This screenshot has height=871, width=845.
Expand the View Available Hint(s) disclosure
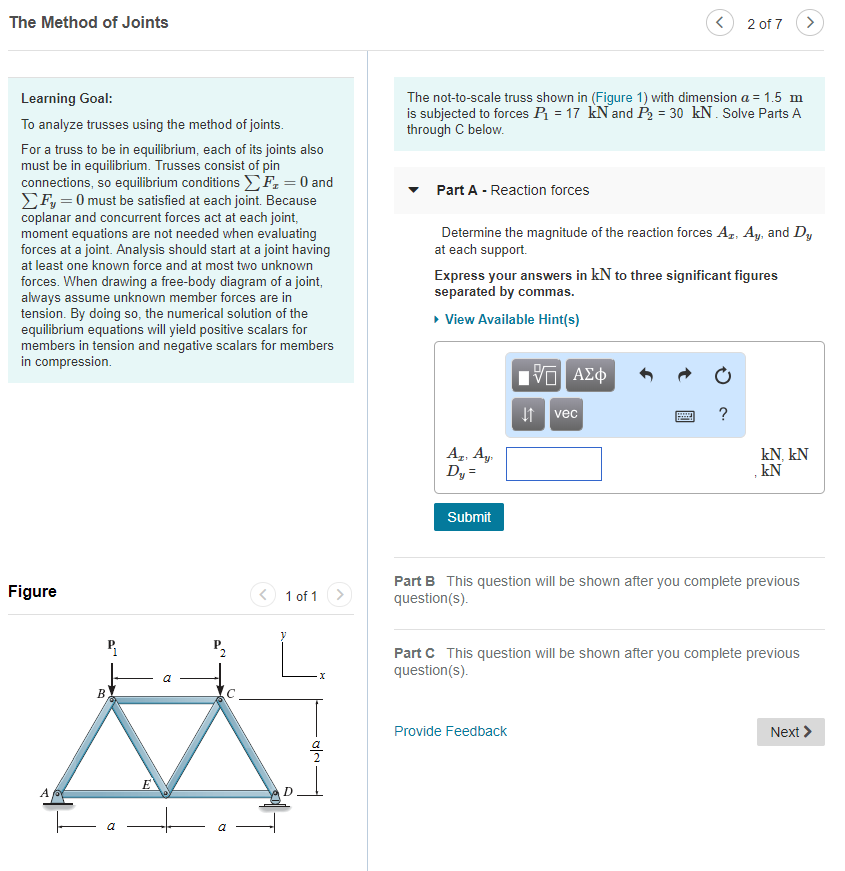click(x=512, y=319)
